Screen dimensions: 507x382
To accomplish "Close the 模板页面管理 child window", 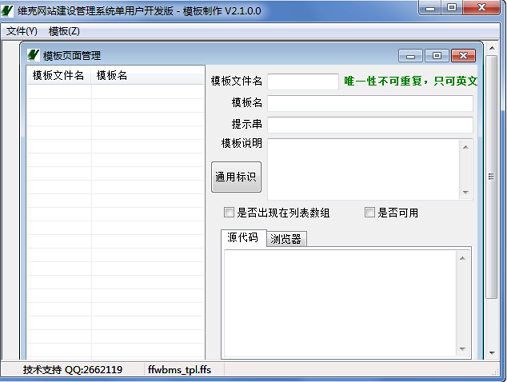I will pos(463,56).
